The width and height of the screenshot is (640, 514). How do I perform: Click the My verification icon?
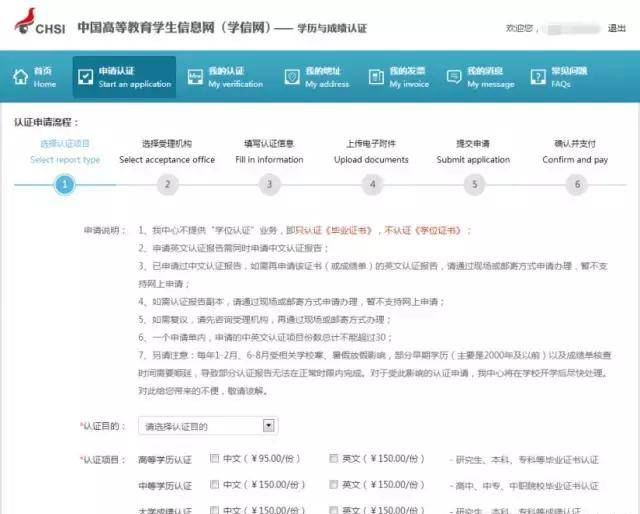195,77
